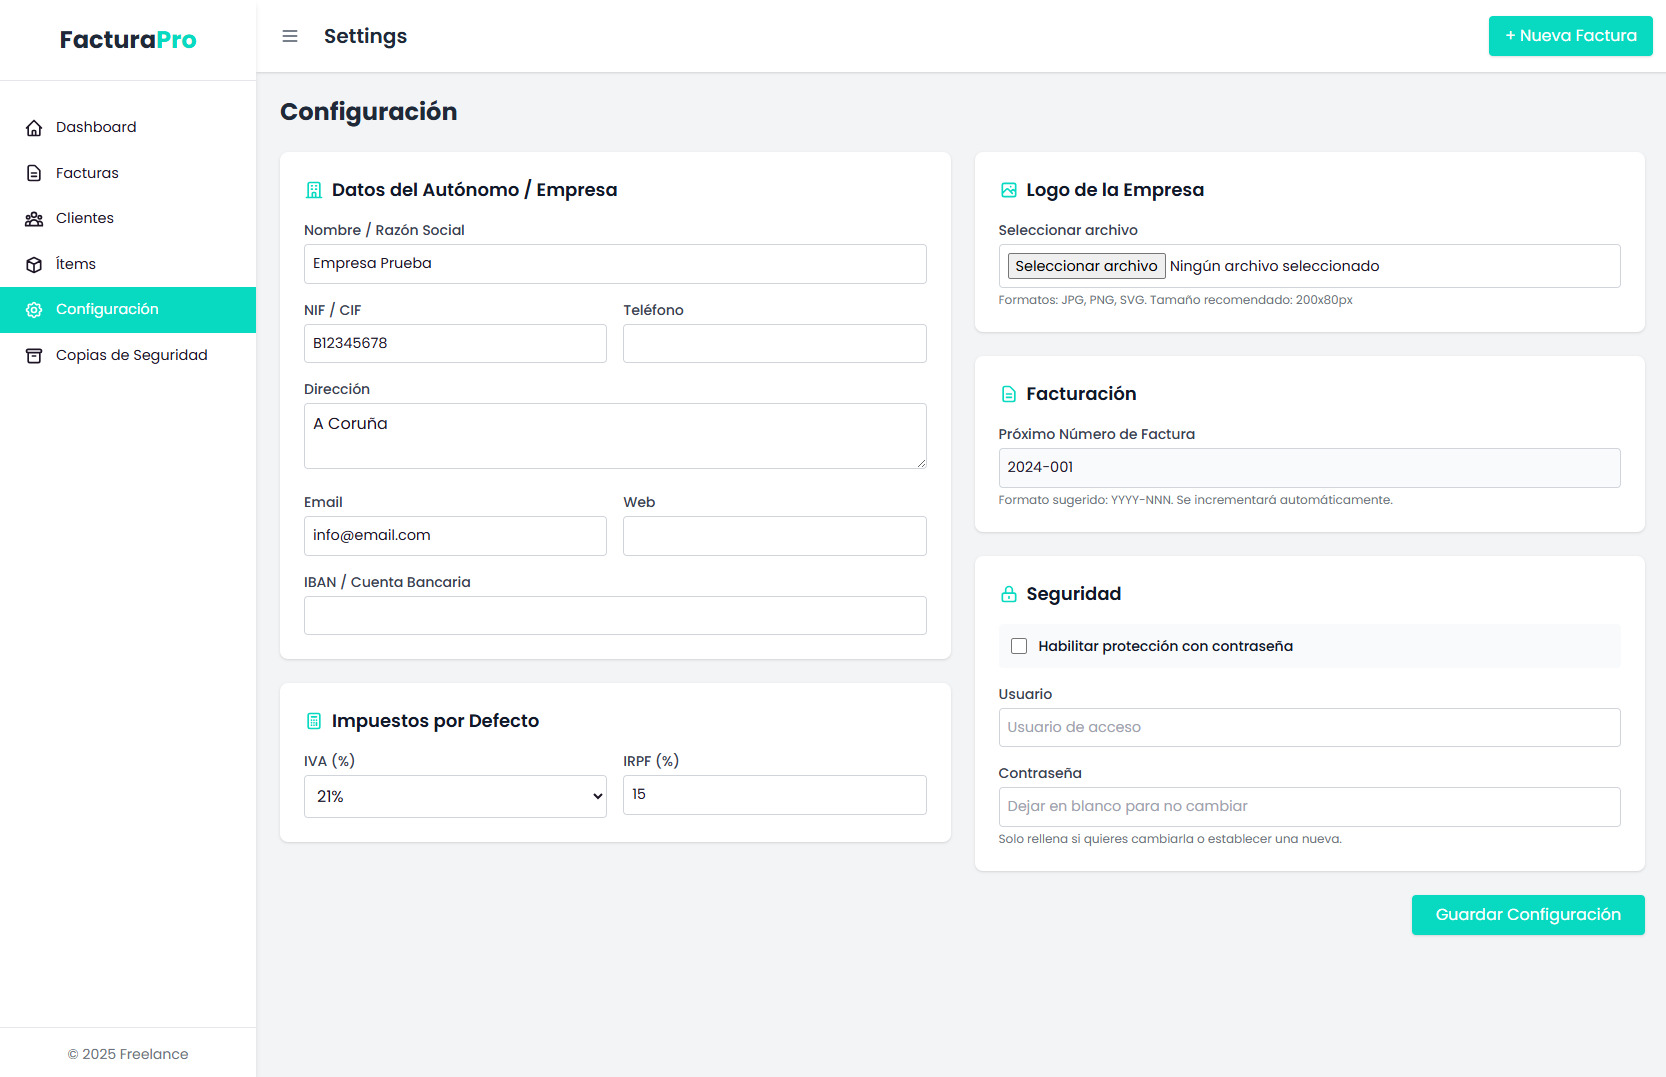Open Facturas in the sidebar
Image resolution: width=1666 pixels, height=1077 pixels.
click(87, 173)
